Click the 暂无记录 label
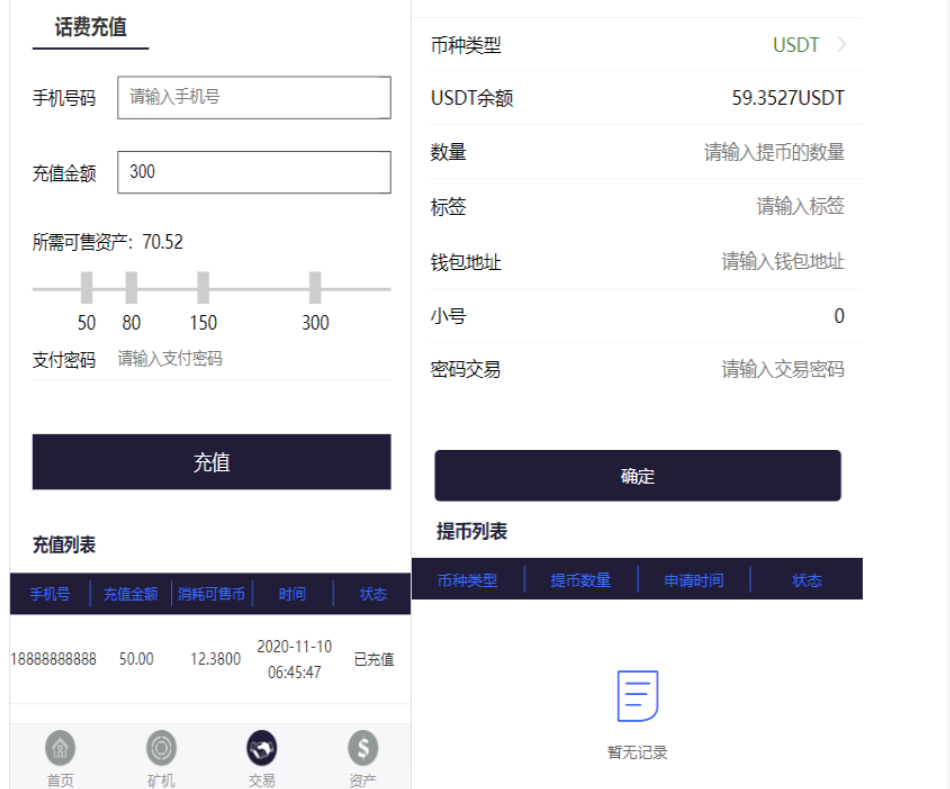950x789 pixels. (637, 753)
